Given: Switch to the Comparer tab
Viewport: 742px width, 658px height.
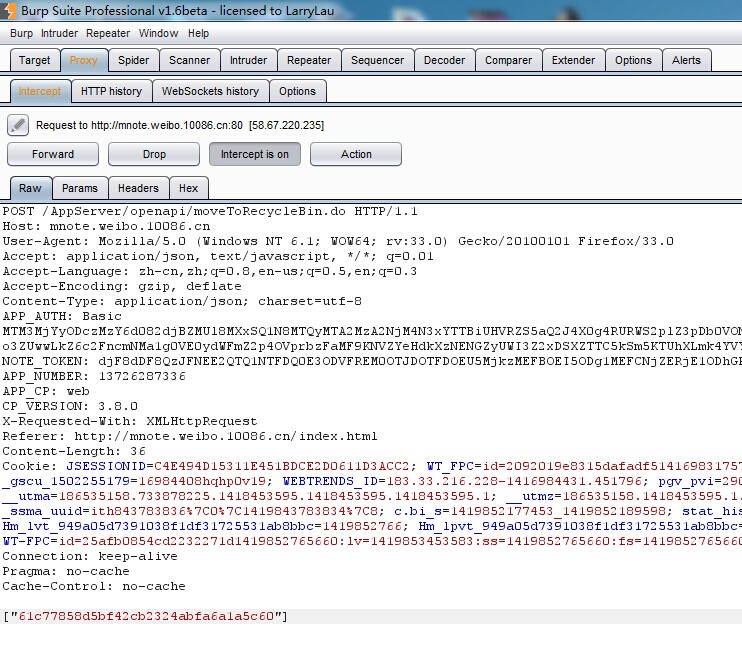Looking at the screenshot, I should point(509,61).
